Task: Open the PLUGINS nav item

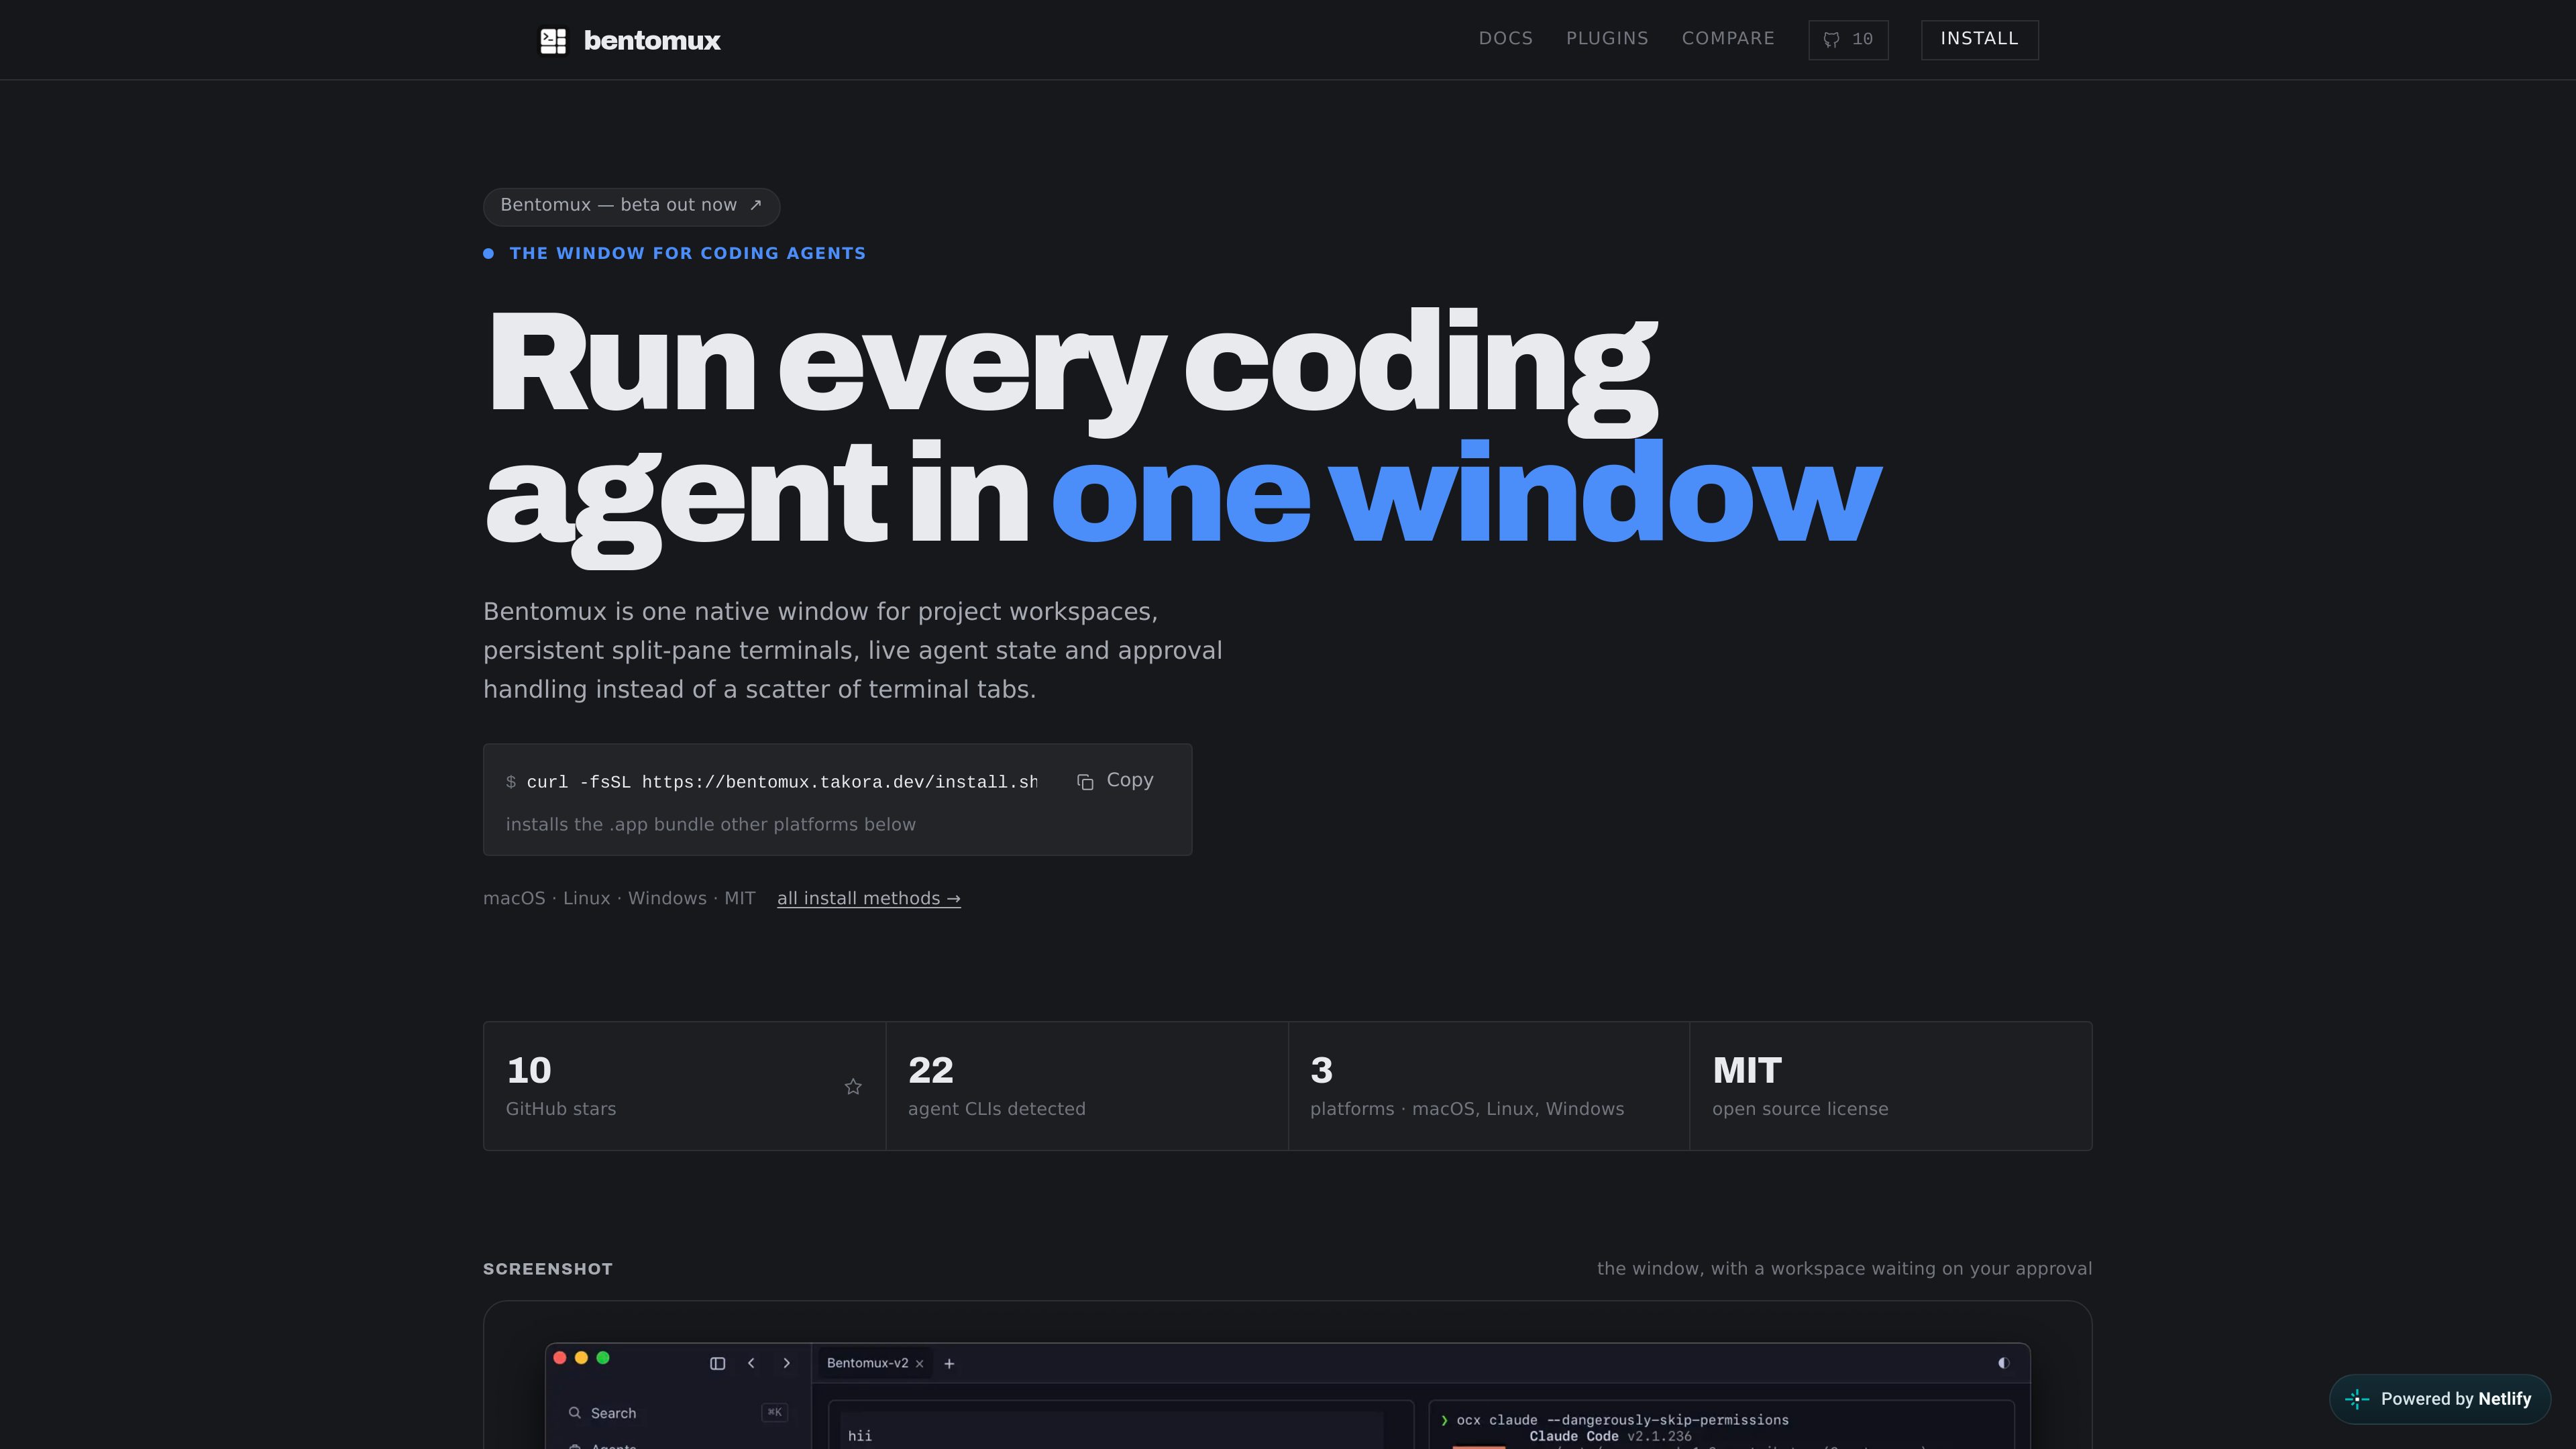Action: pyautogui.click(x=1607, y=38)
